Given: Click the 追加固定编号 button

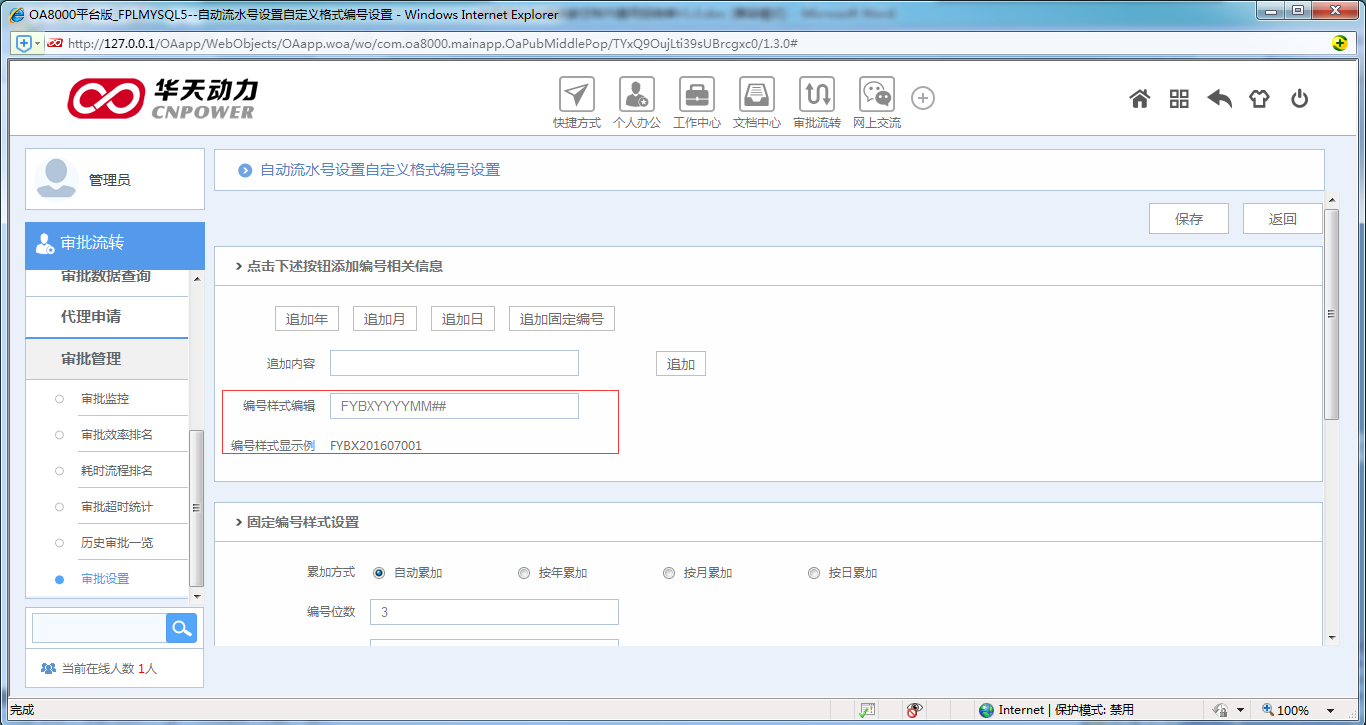Looking at the screenshot, I should (x=562, y=319).
